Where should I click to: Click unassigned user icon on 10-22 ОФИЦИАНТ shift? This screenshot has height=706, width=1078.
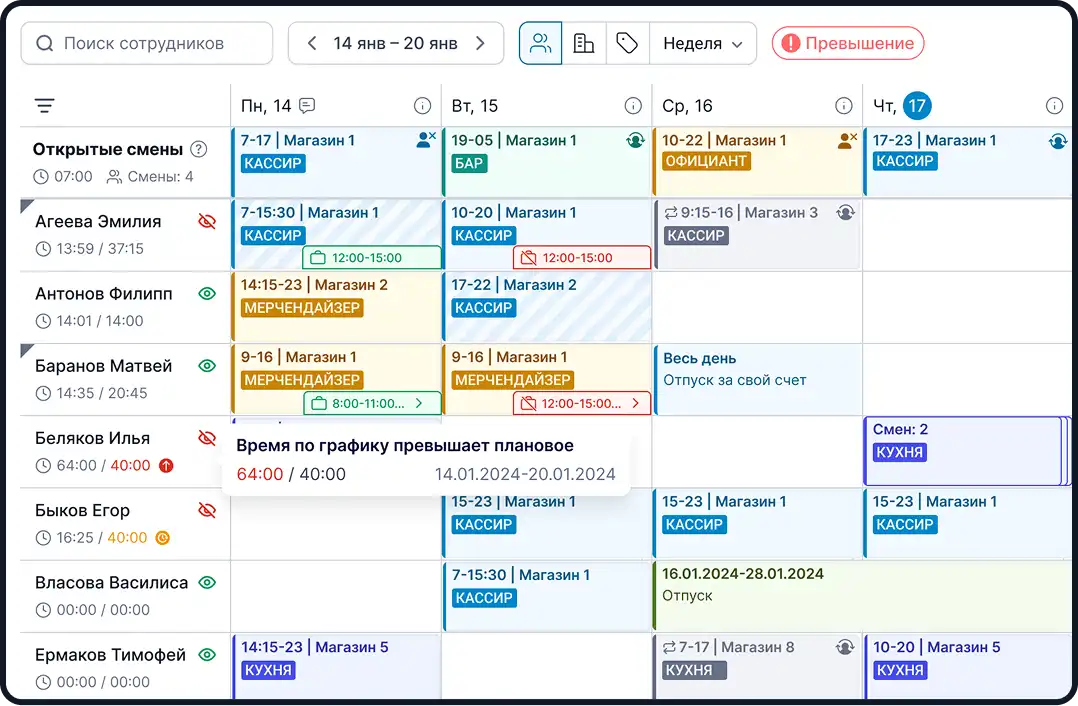(x=847, y=140)
